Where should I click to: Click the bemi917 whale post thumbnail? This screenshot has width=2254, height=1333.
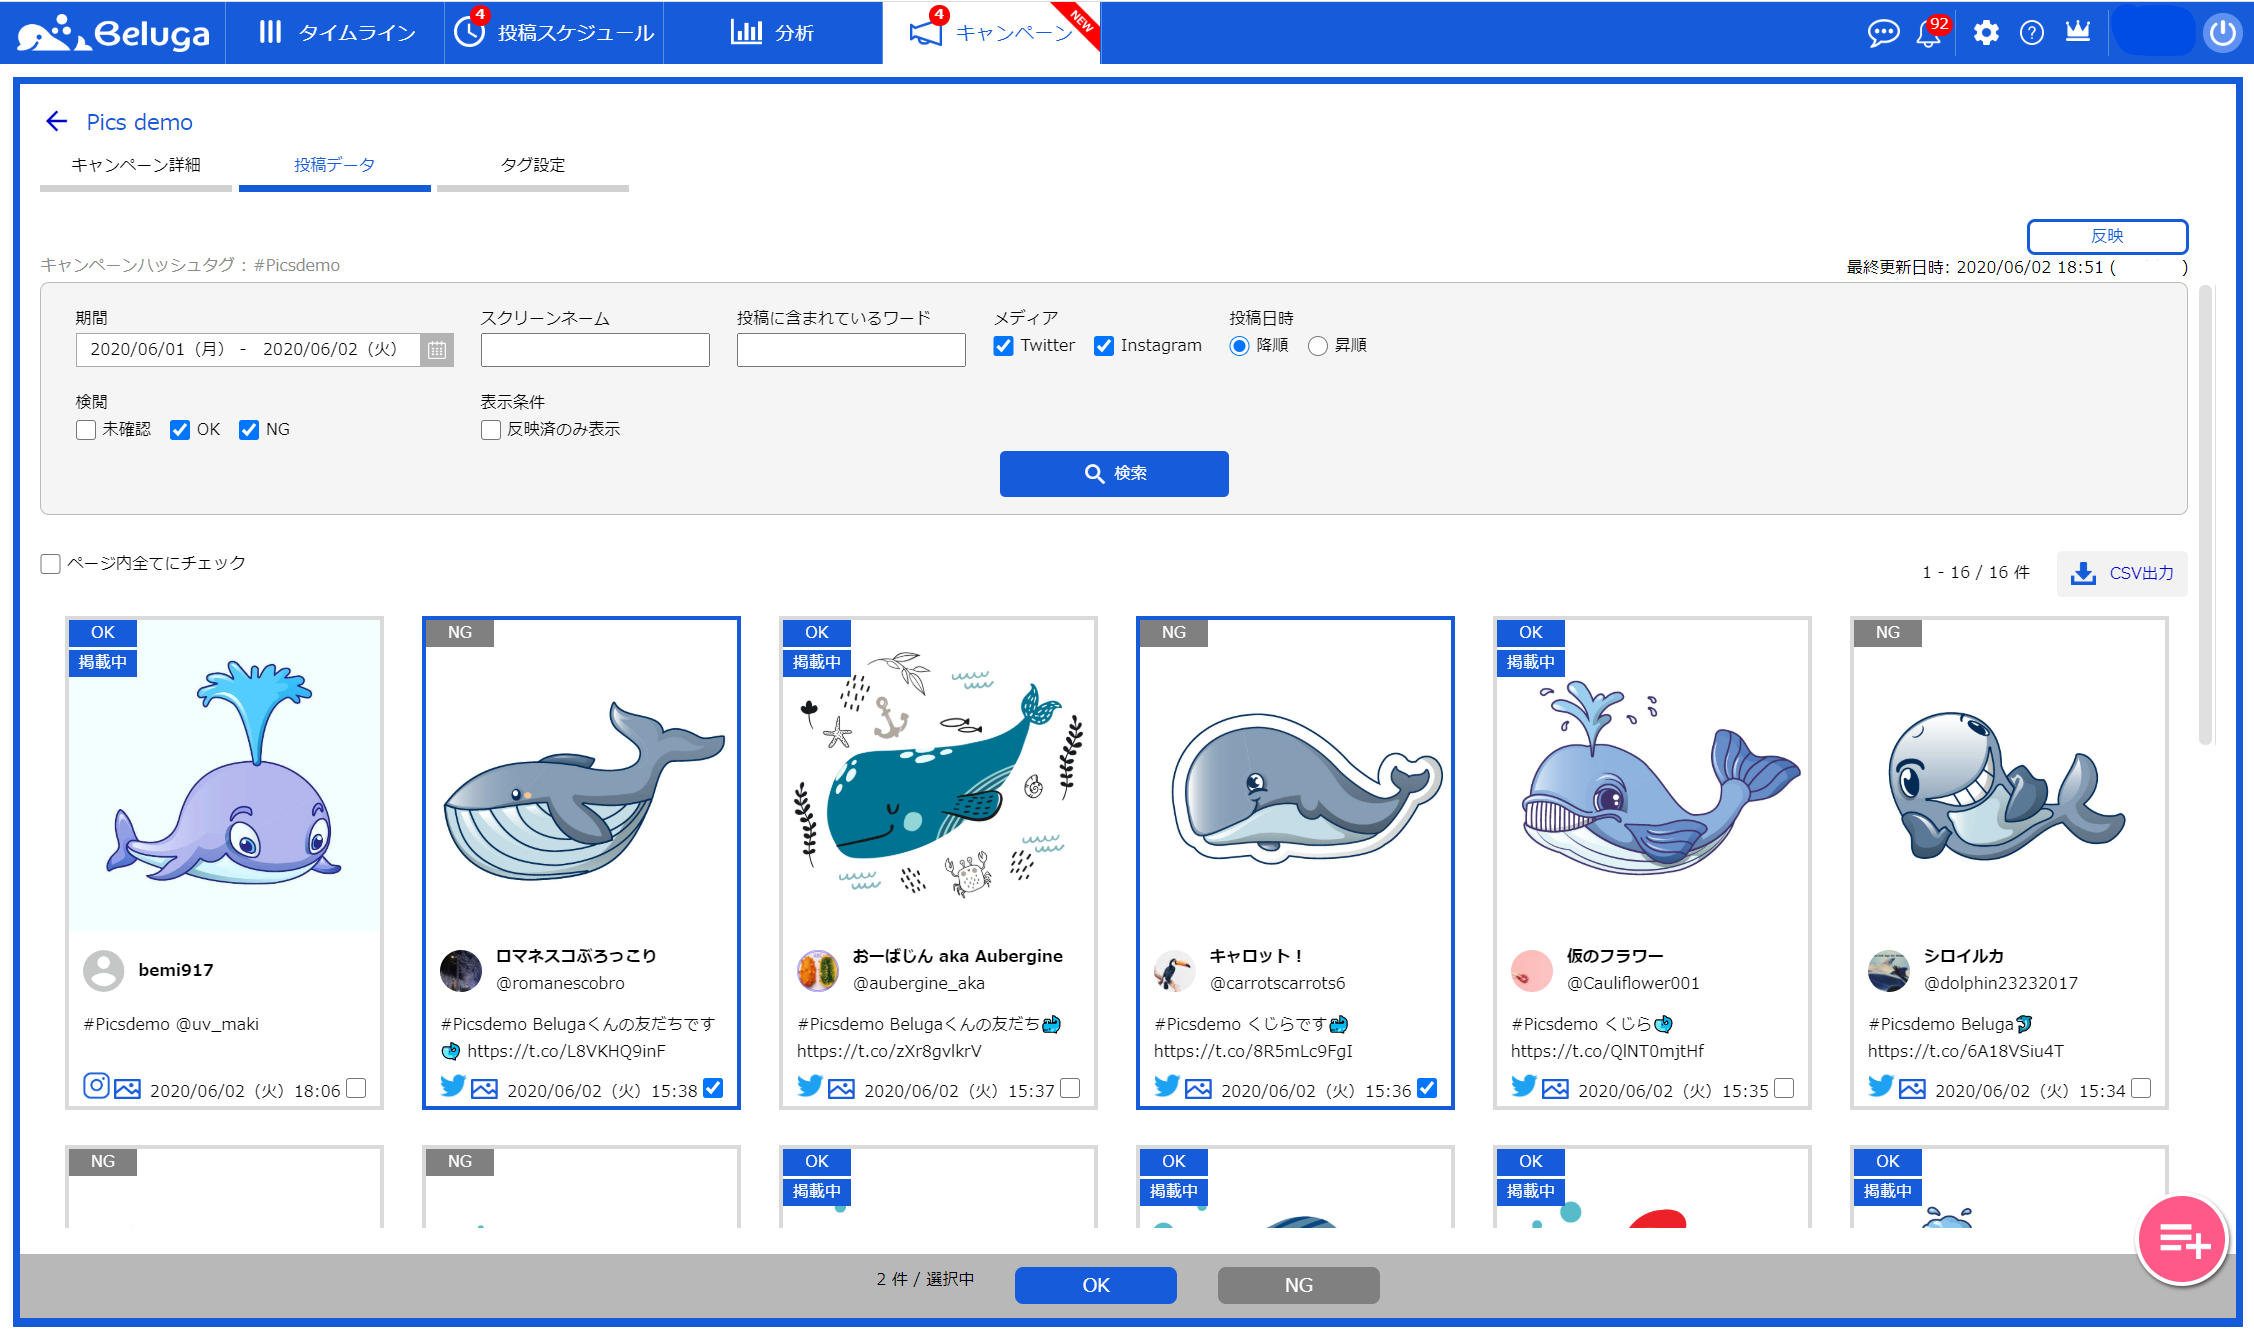pyautogui.click(x=224, y=775)
